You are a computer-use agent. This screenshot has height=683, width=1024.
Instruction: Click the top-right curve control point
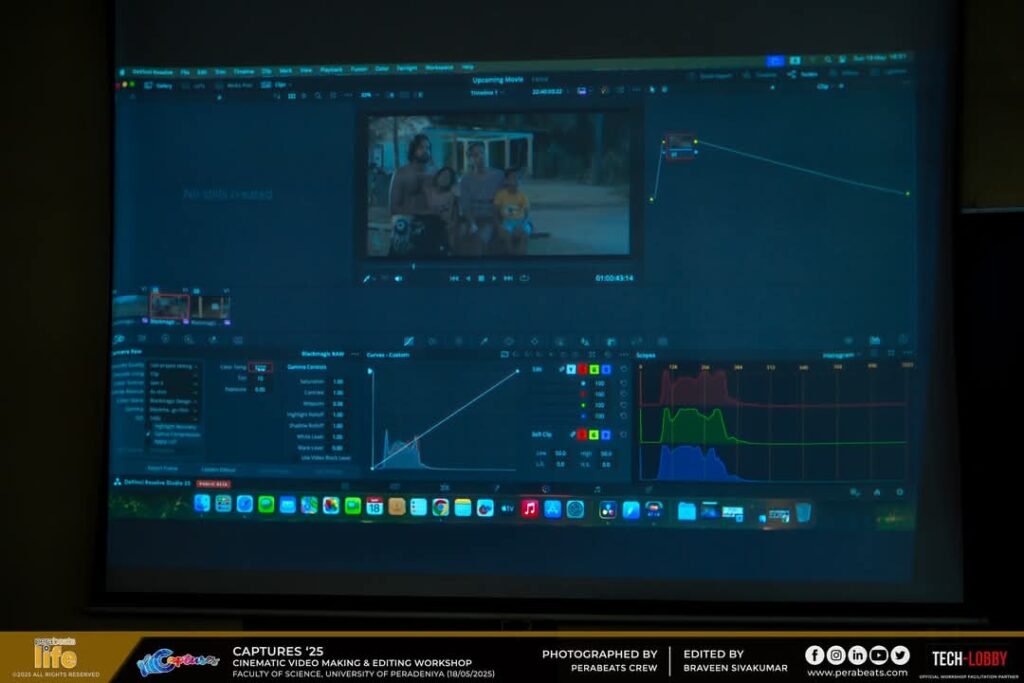(x=517, y=371)
